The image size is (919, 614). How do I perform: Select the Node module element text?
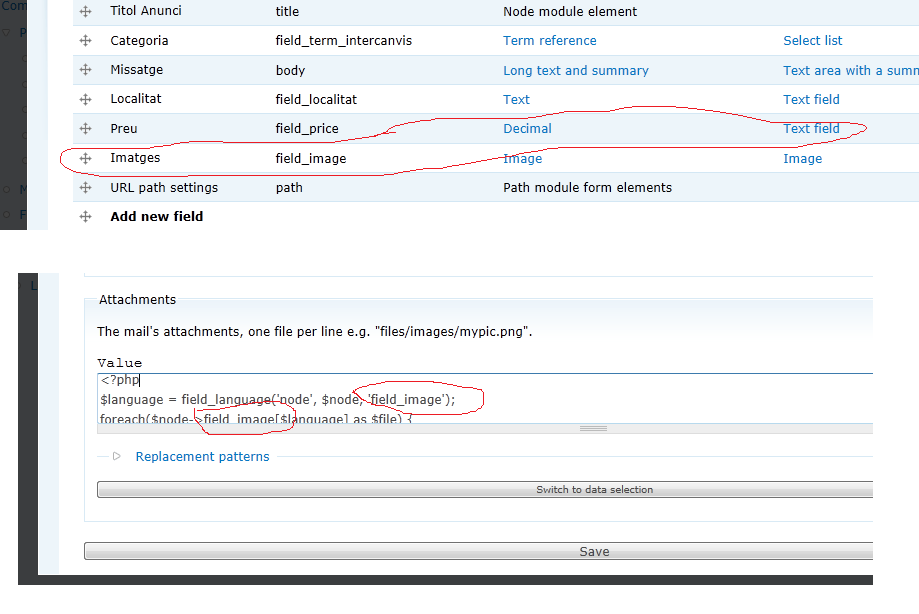coord(570,12)
